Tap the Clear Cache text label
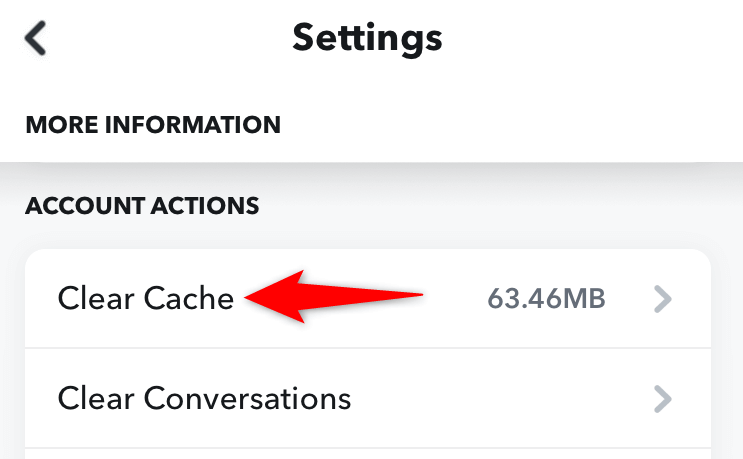The image size is (743, 459). [x=146, y=298]
